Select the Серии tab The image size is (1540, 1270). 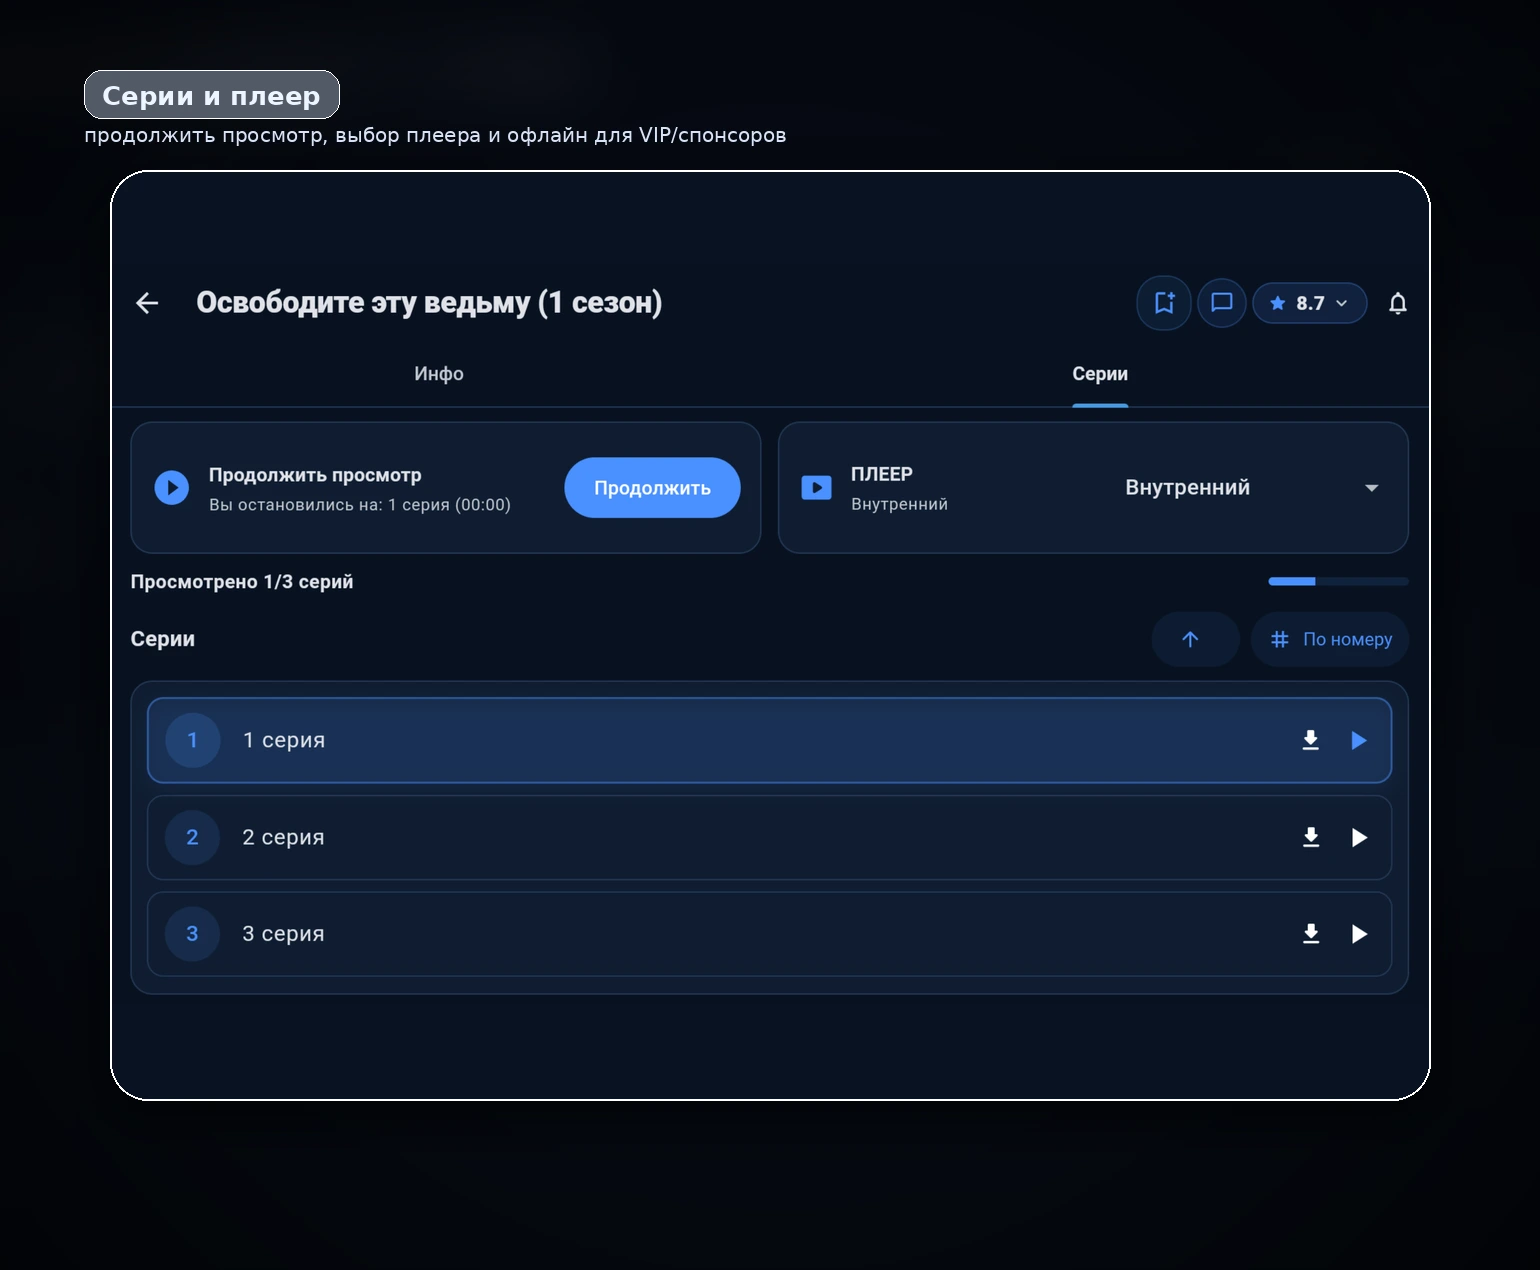click(1100, 374)
